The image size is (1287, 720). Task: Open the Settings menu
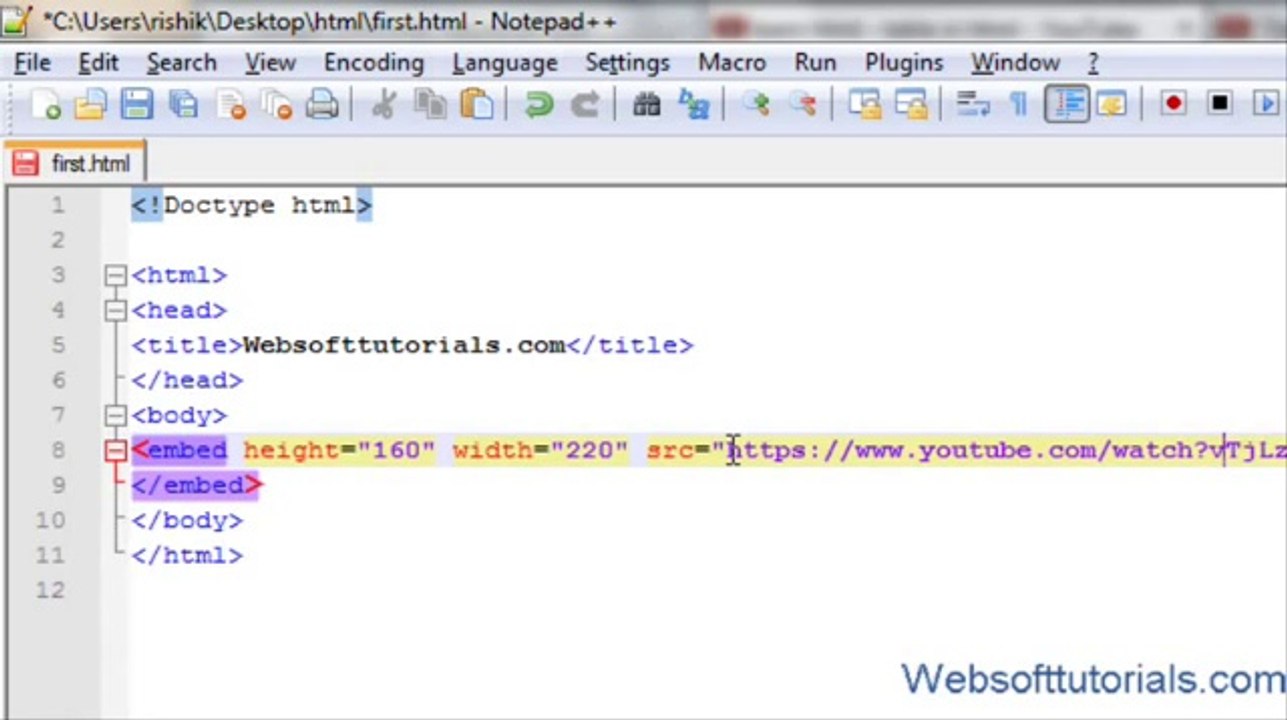coord(627,63)
